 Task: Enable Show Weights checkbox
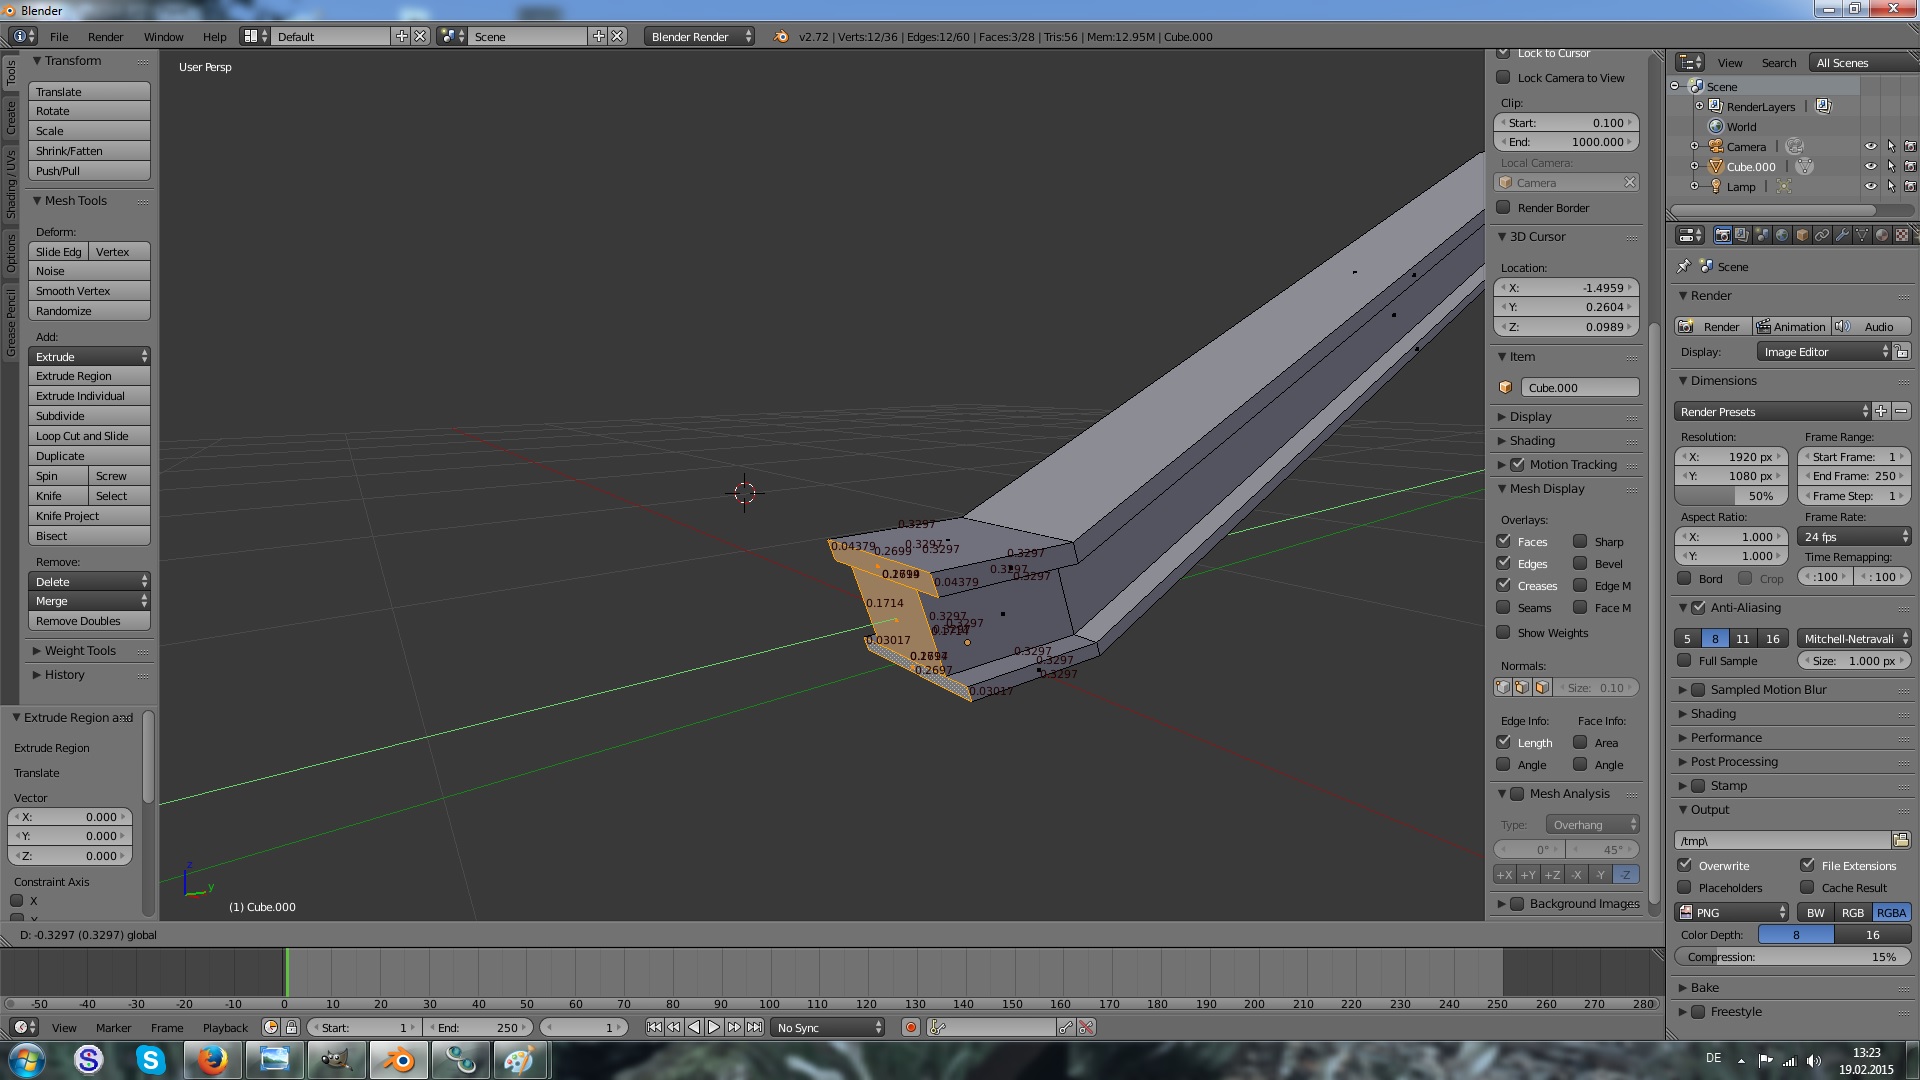1503,632
